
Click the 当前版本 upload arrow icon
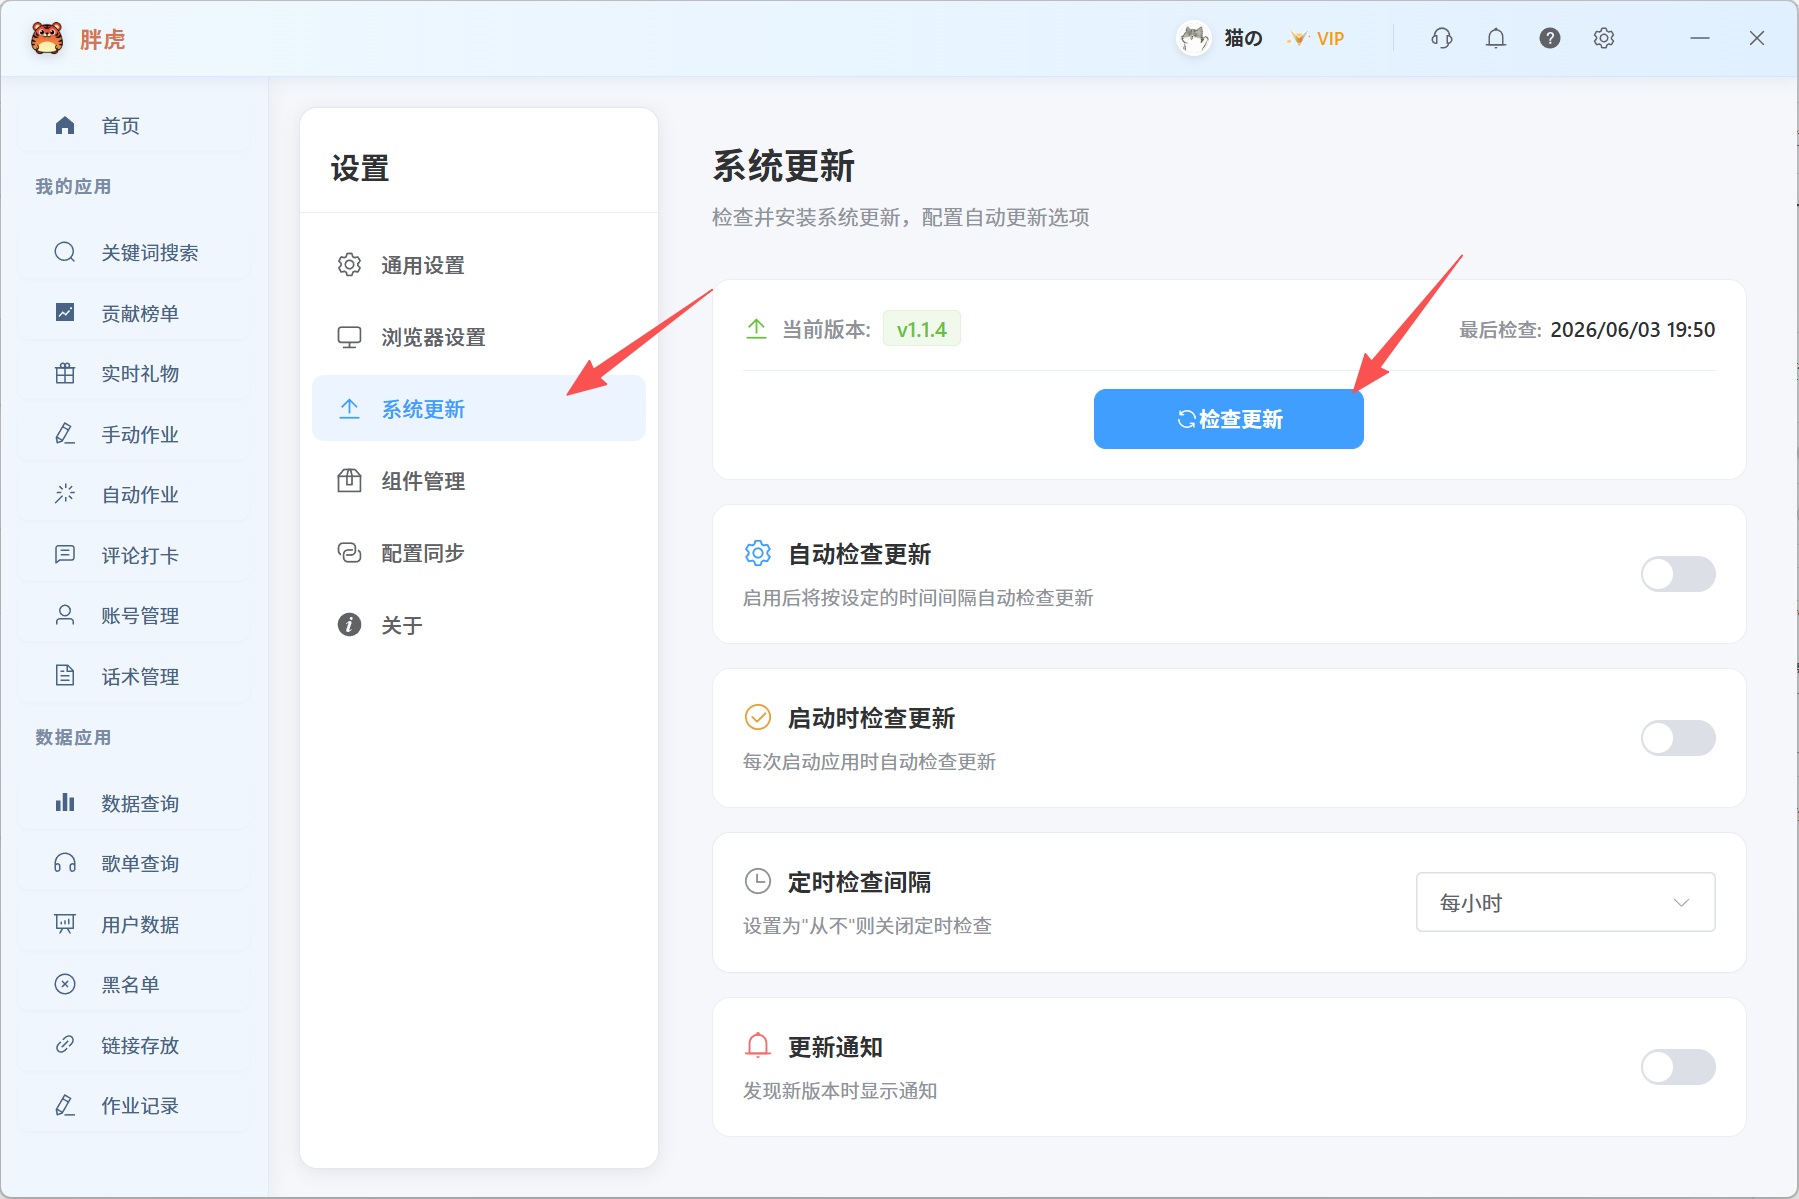756,329
